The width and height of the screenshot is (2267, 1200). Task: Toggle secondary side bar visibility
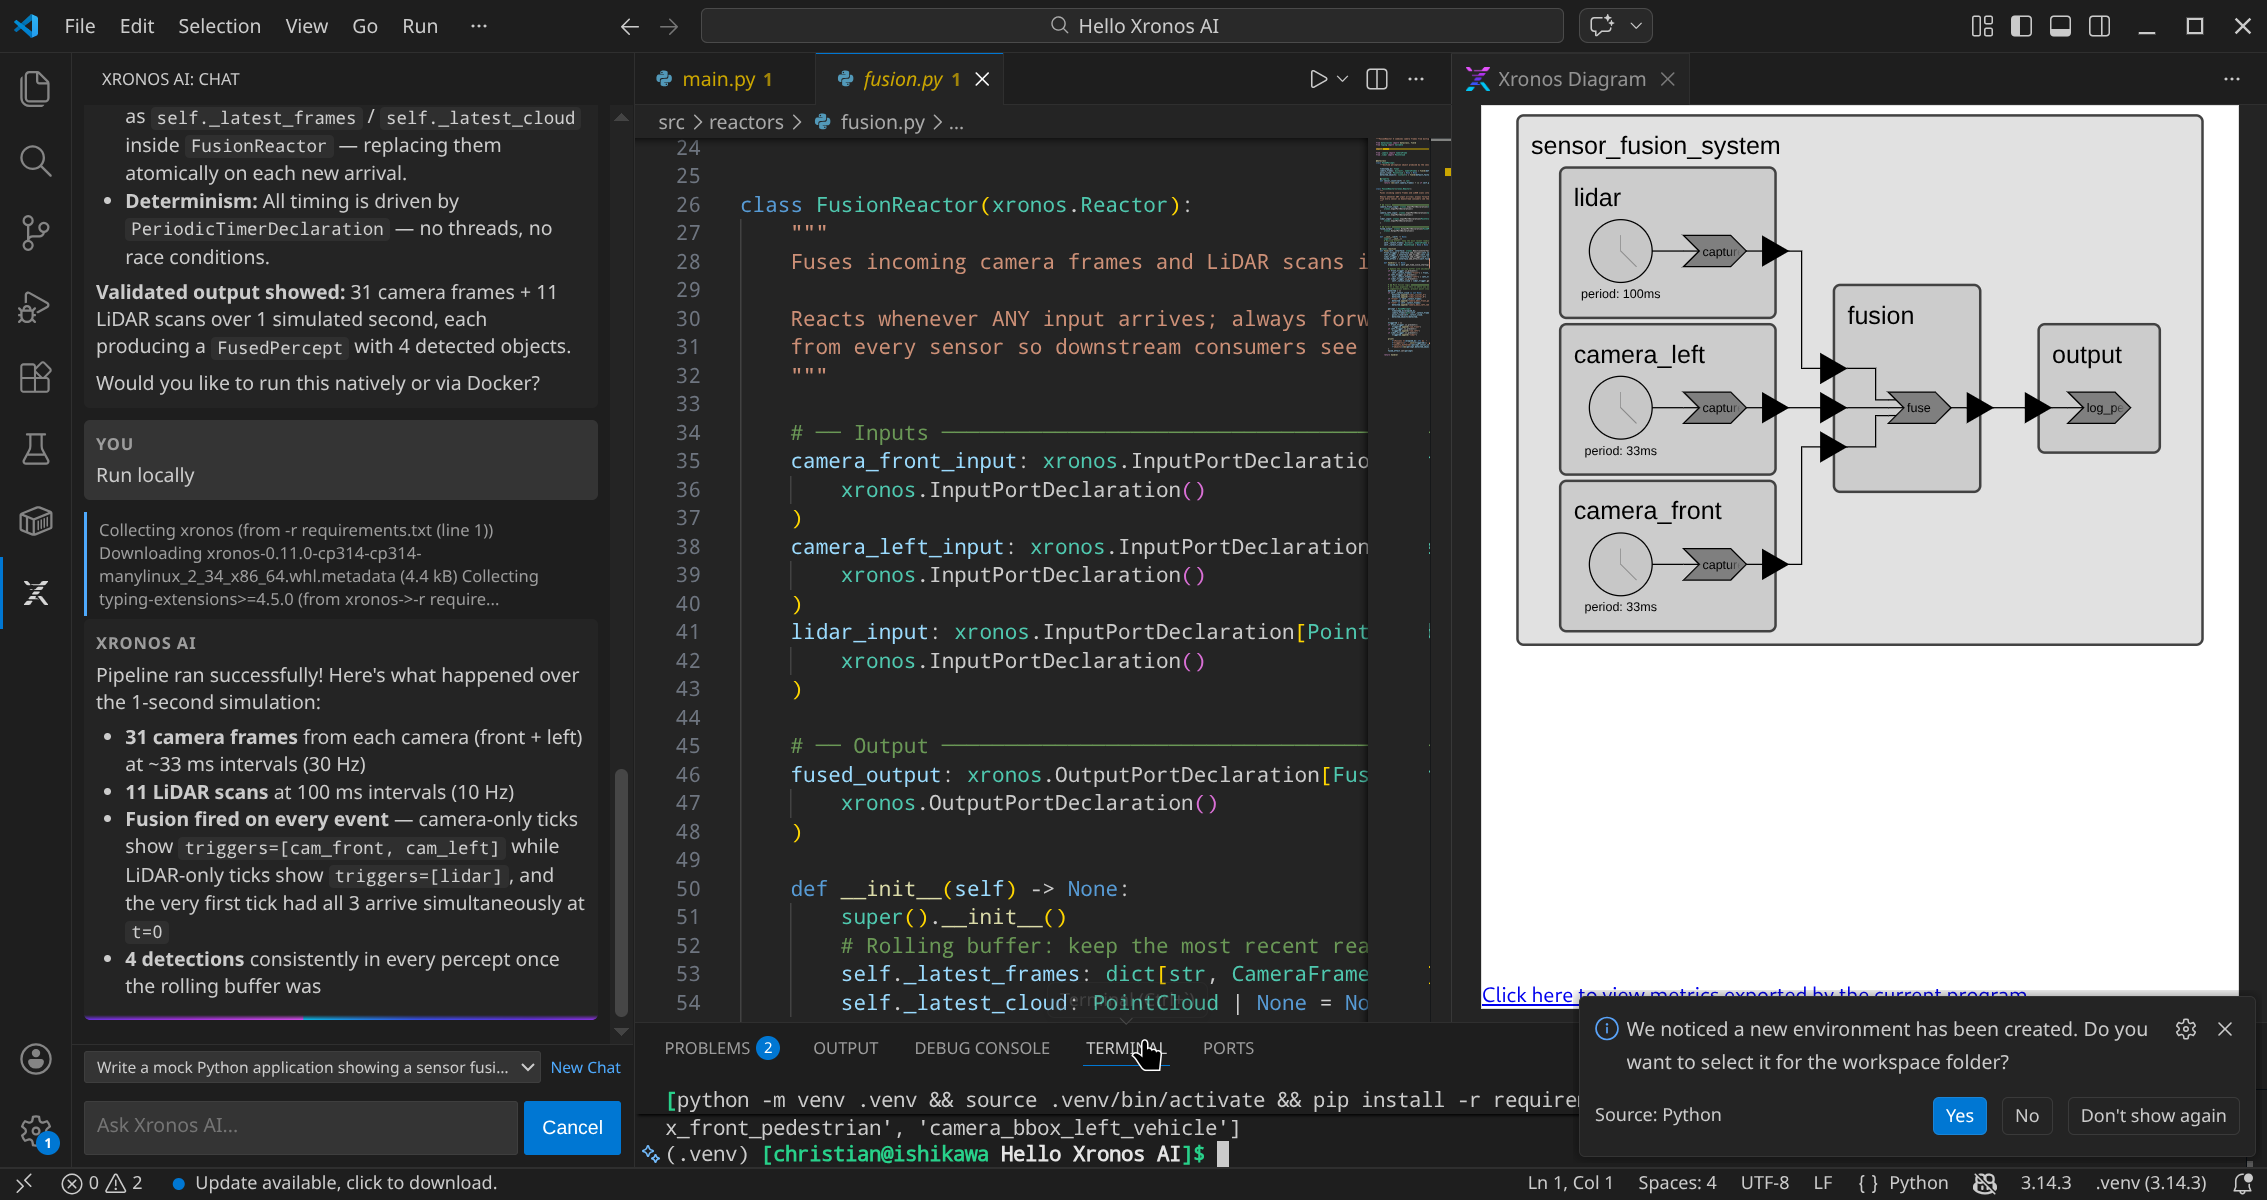click(x=2099, y=26)
